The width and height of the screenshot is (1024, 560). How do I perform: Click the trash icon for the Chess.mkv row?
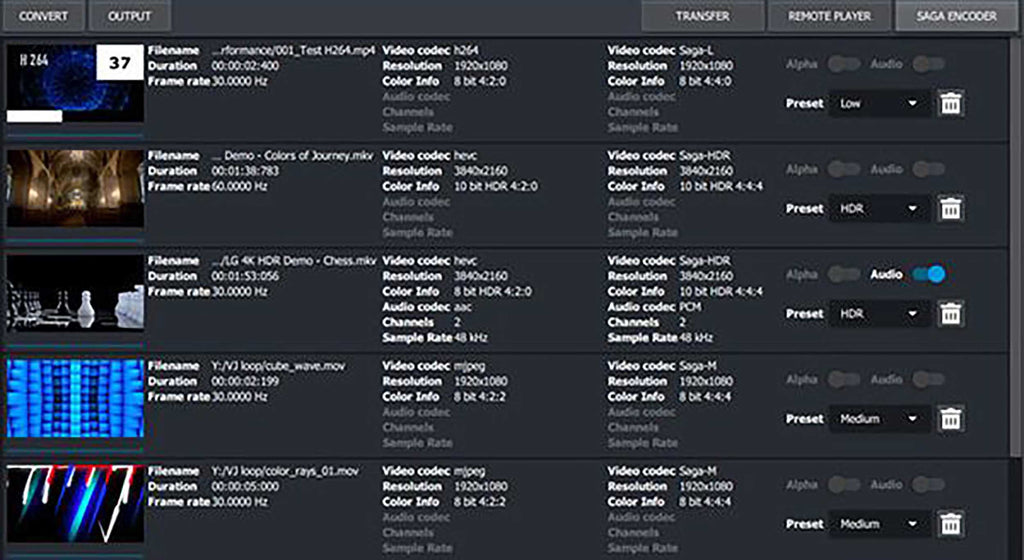click(x=950, y=314)
